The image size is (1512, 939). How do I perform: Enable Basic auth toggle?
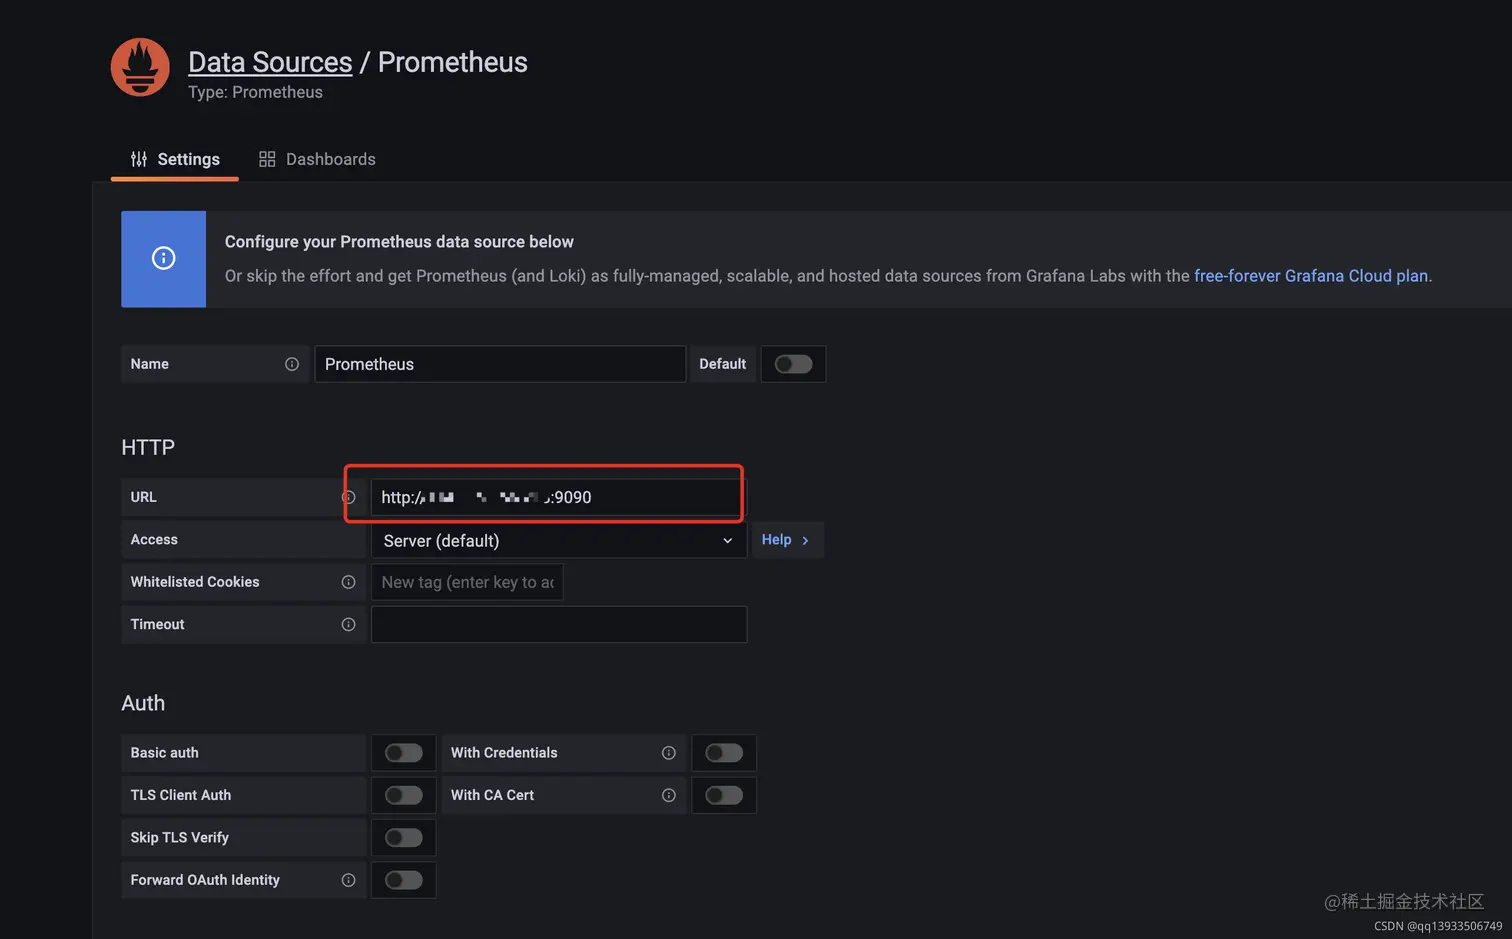point(403,753)
